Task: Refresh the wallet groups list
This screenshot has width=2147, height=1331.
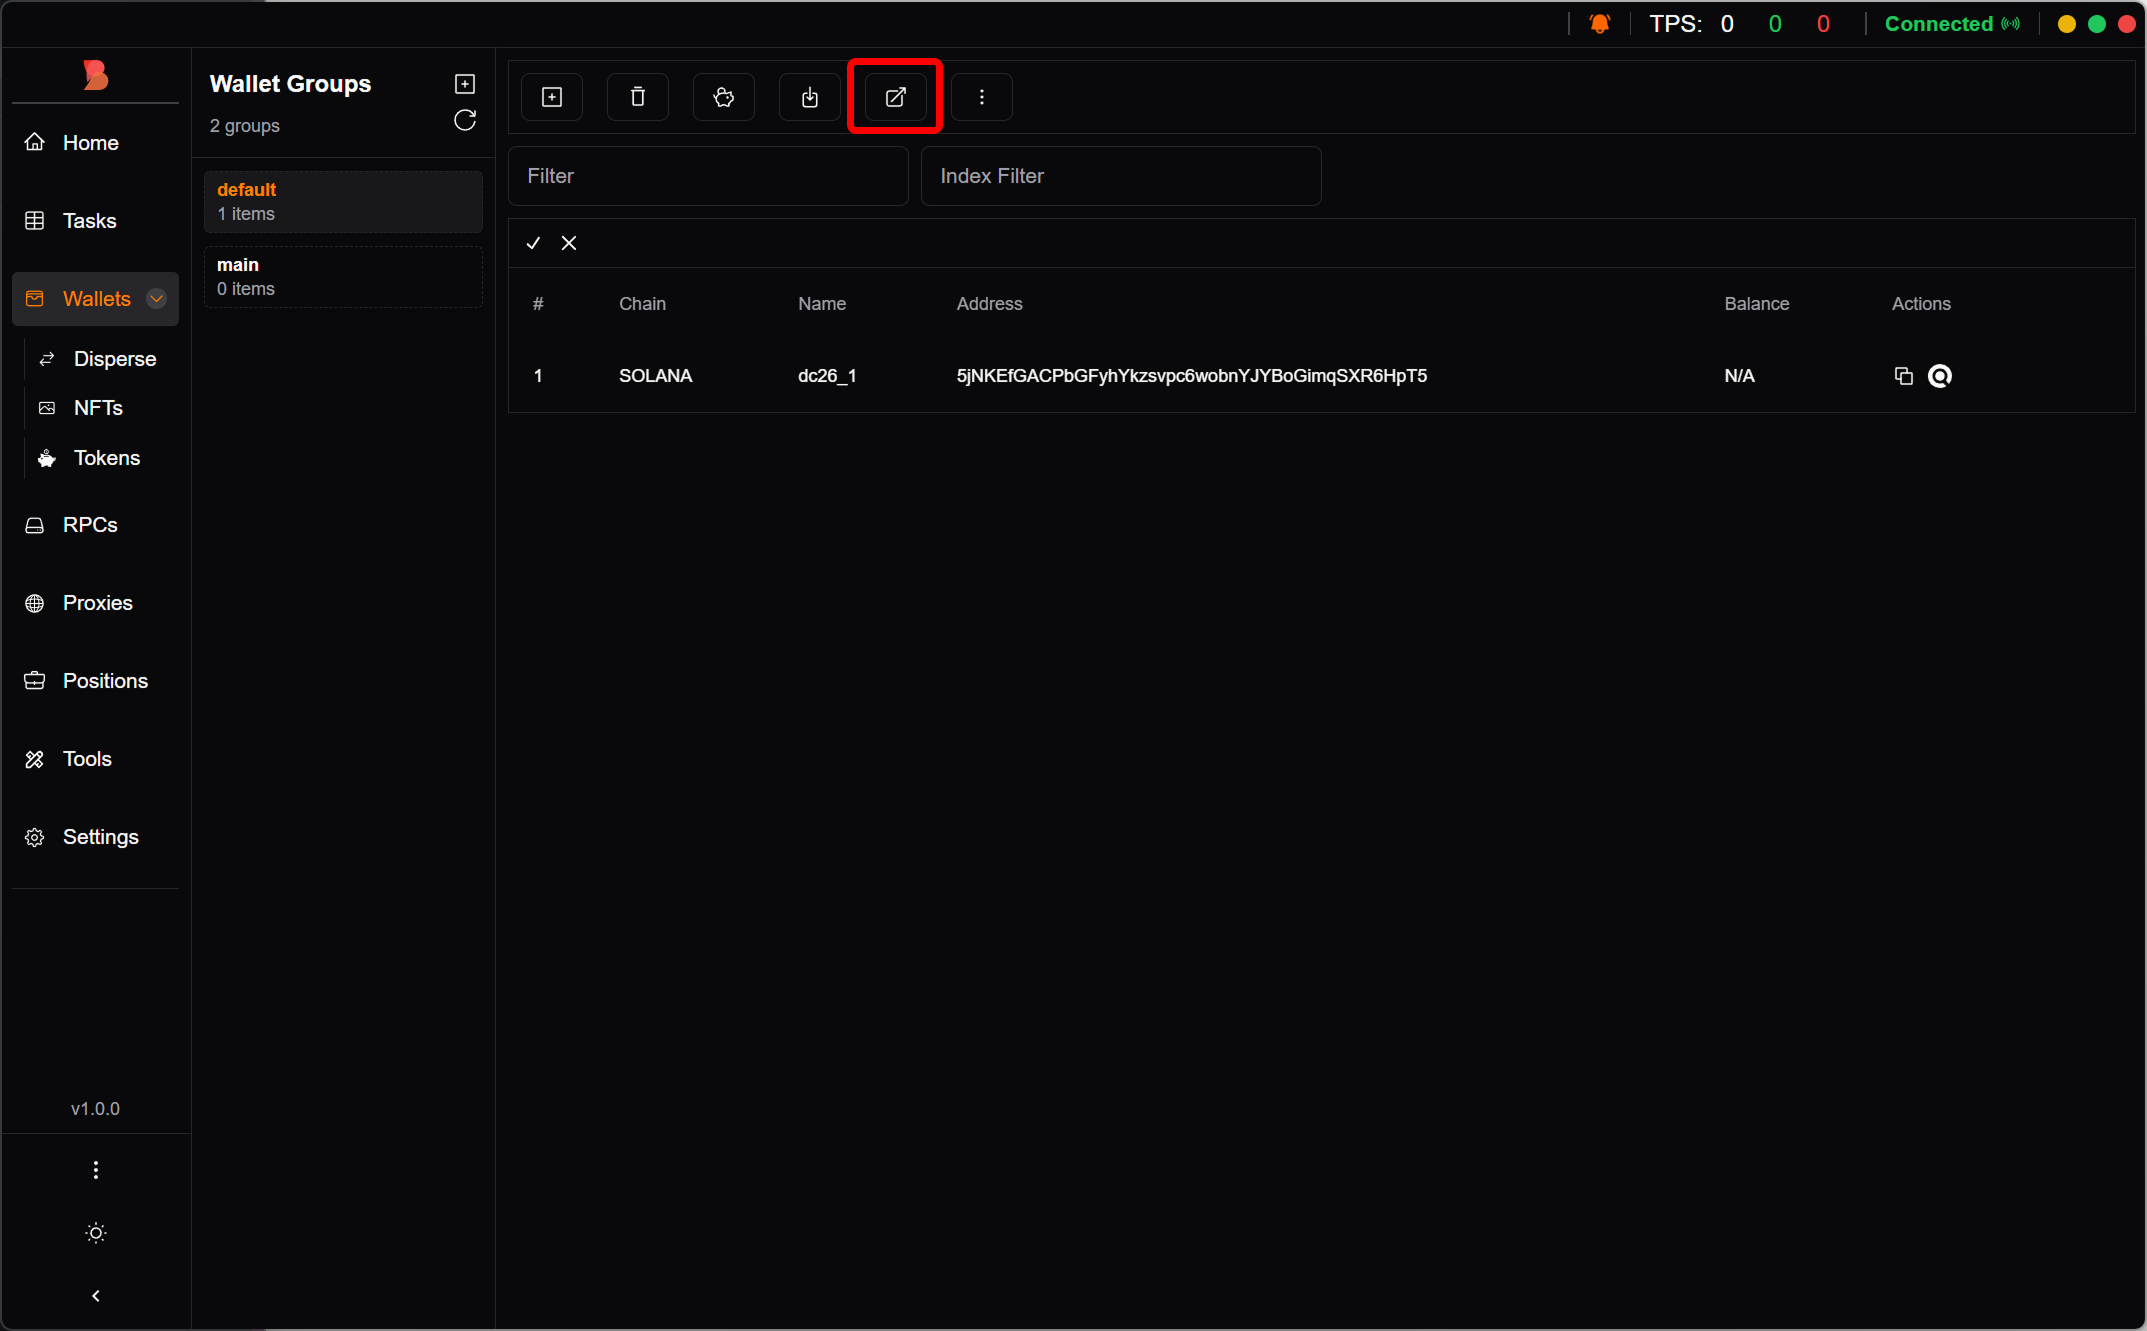Action: pos(465,121)
